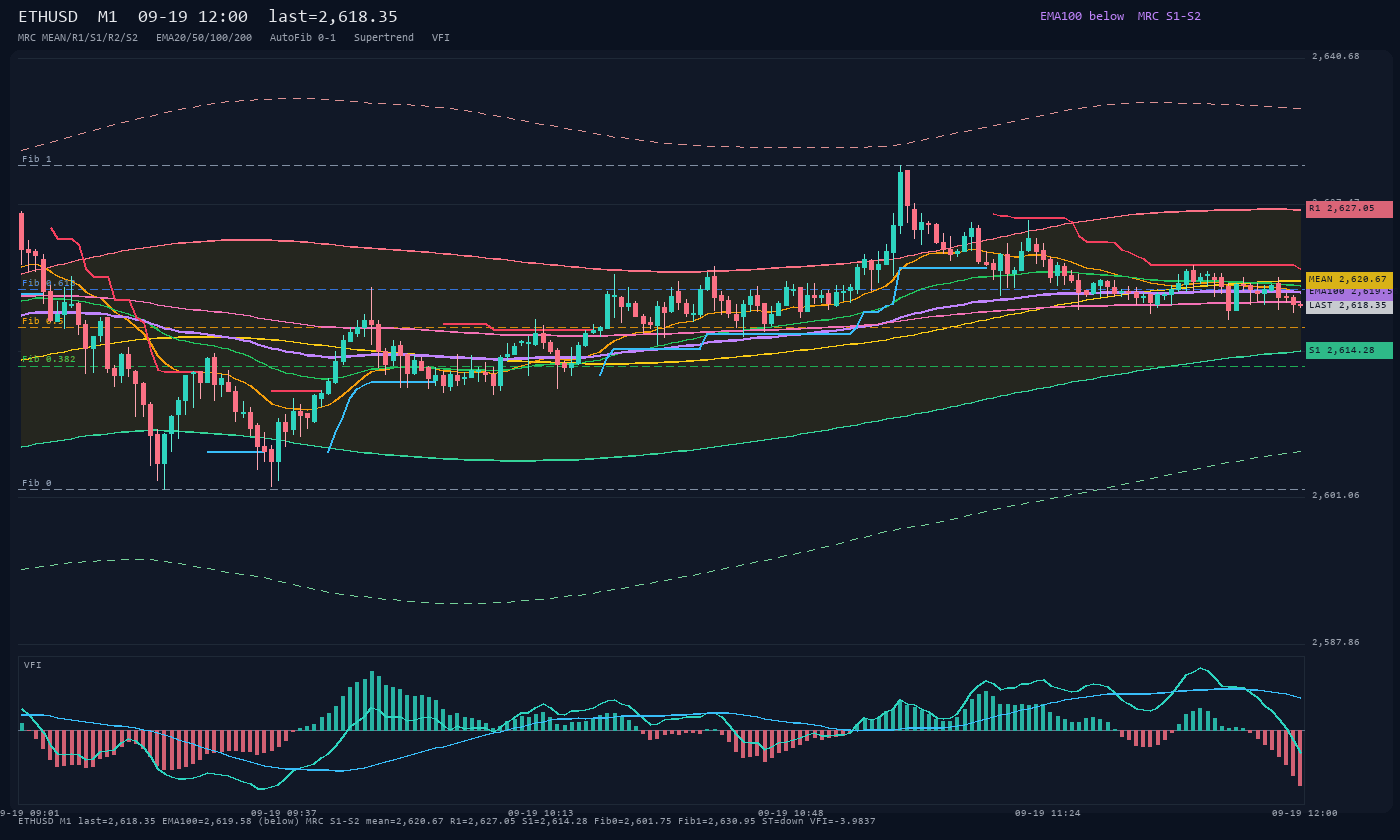Click the ETHUSD M1 chart title

tap(208, 17)
